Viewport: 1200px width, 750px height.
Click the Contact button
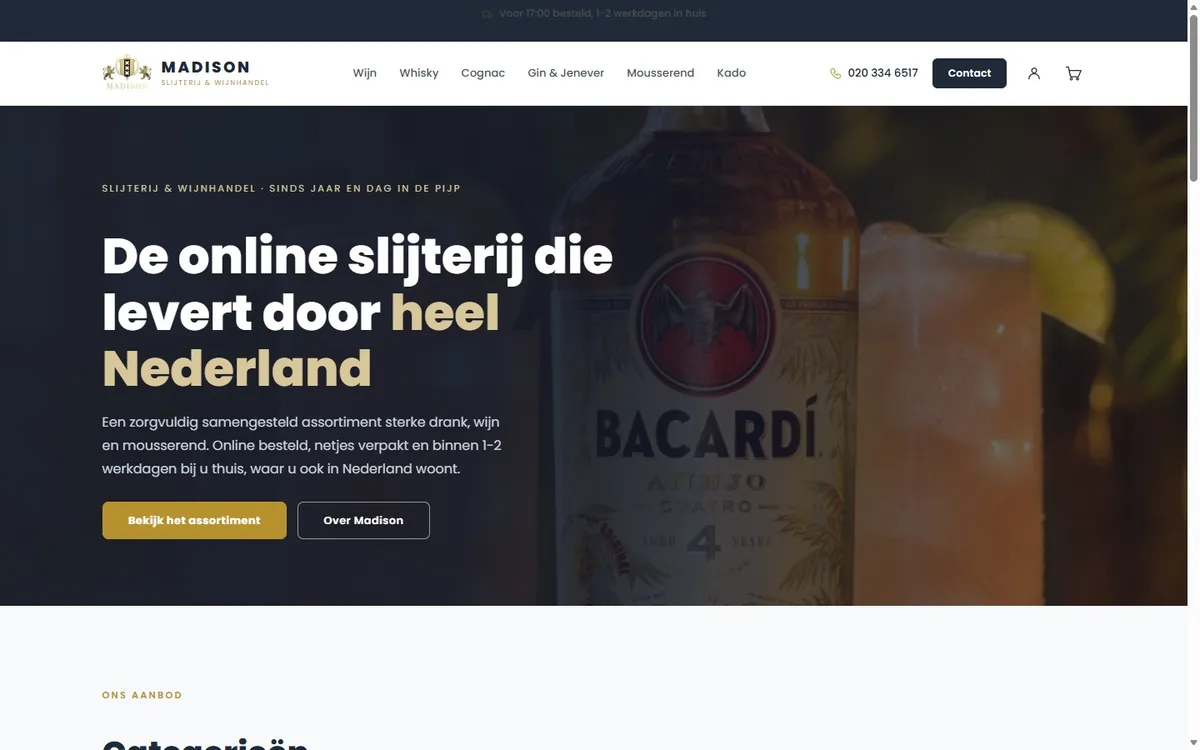pos(969,73)
